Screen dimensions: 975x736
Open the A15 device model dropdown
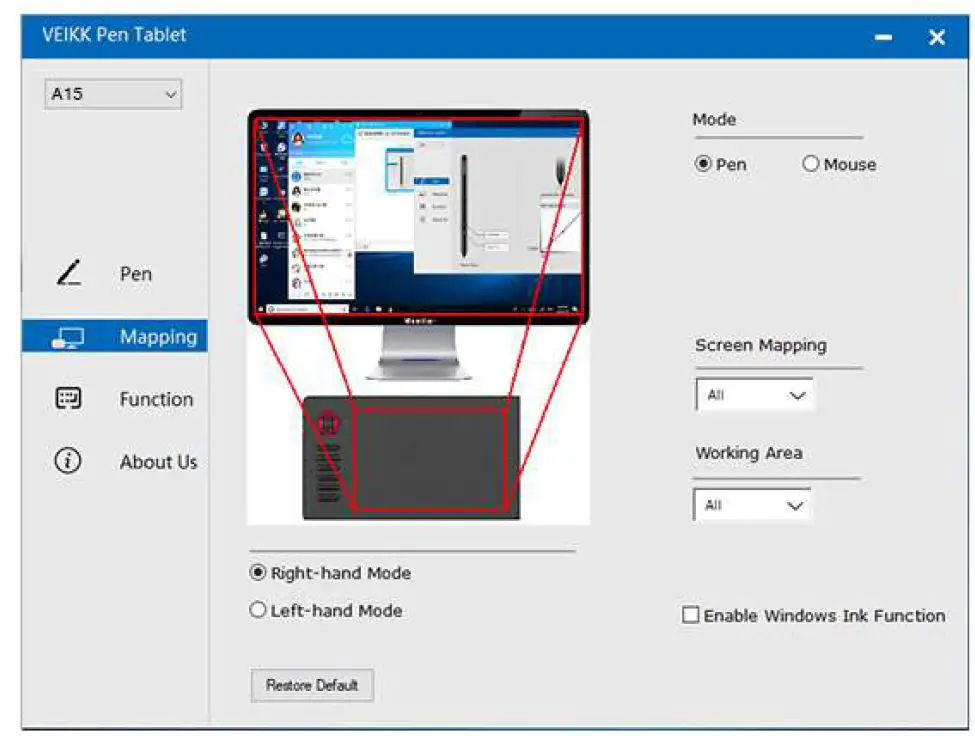point(113,95)
